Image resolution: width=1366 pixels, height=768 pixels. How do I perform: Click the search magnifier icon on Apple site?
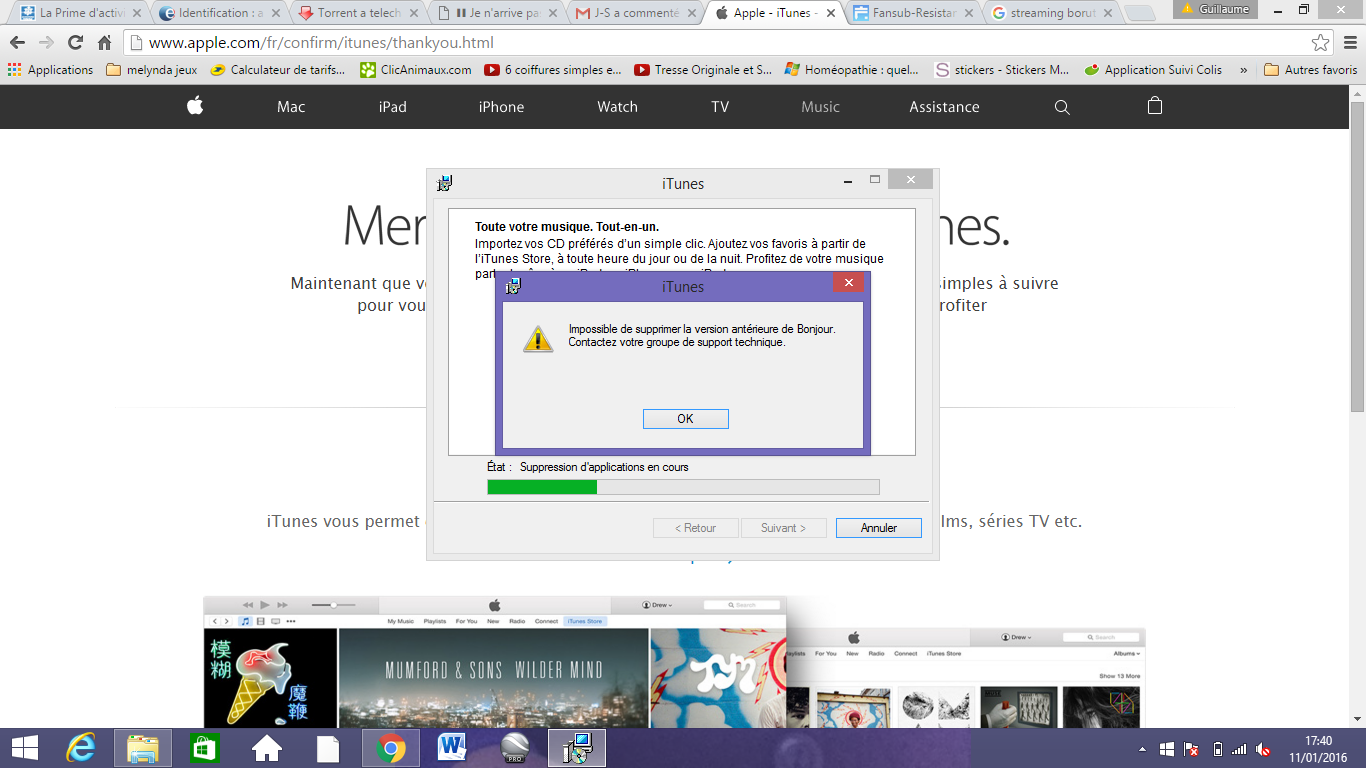[1062, 107]
